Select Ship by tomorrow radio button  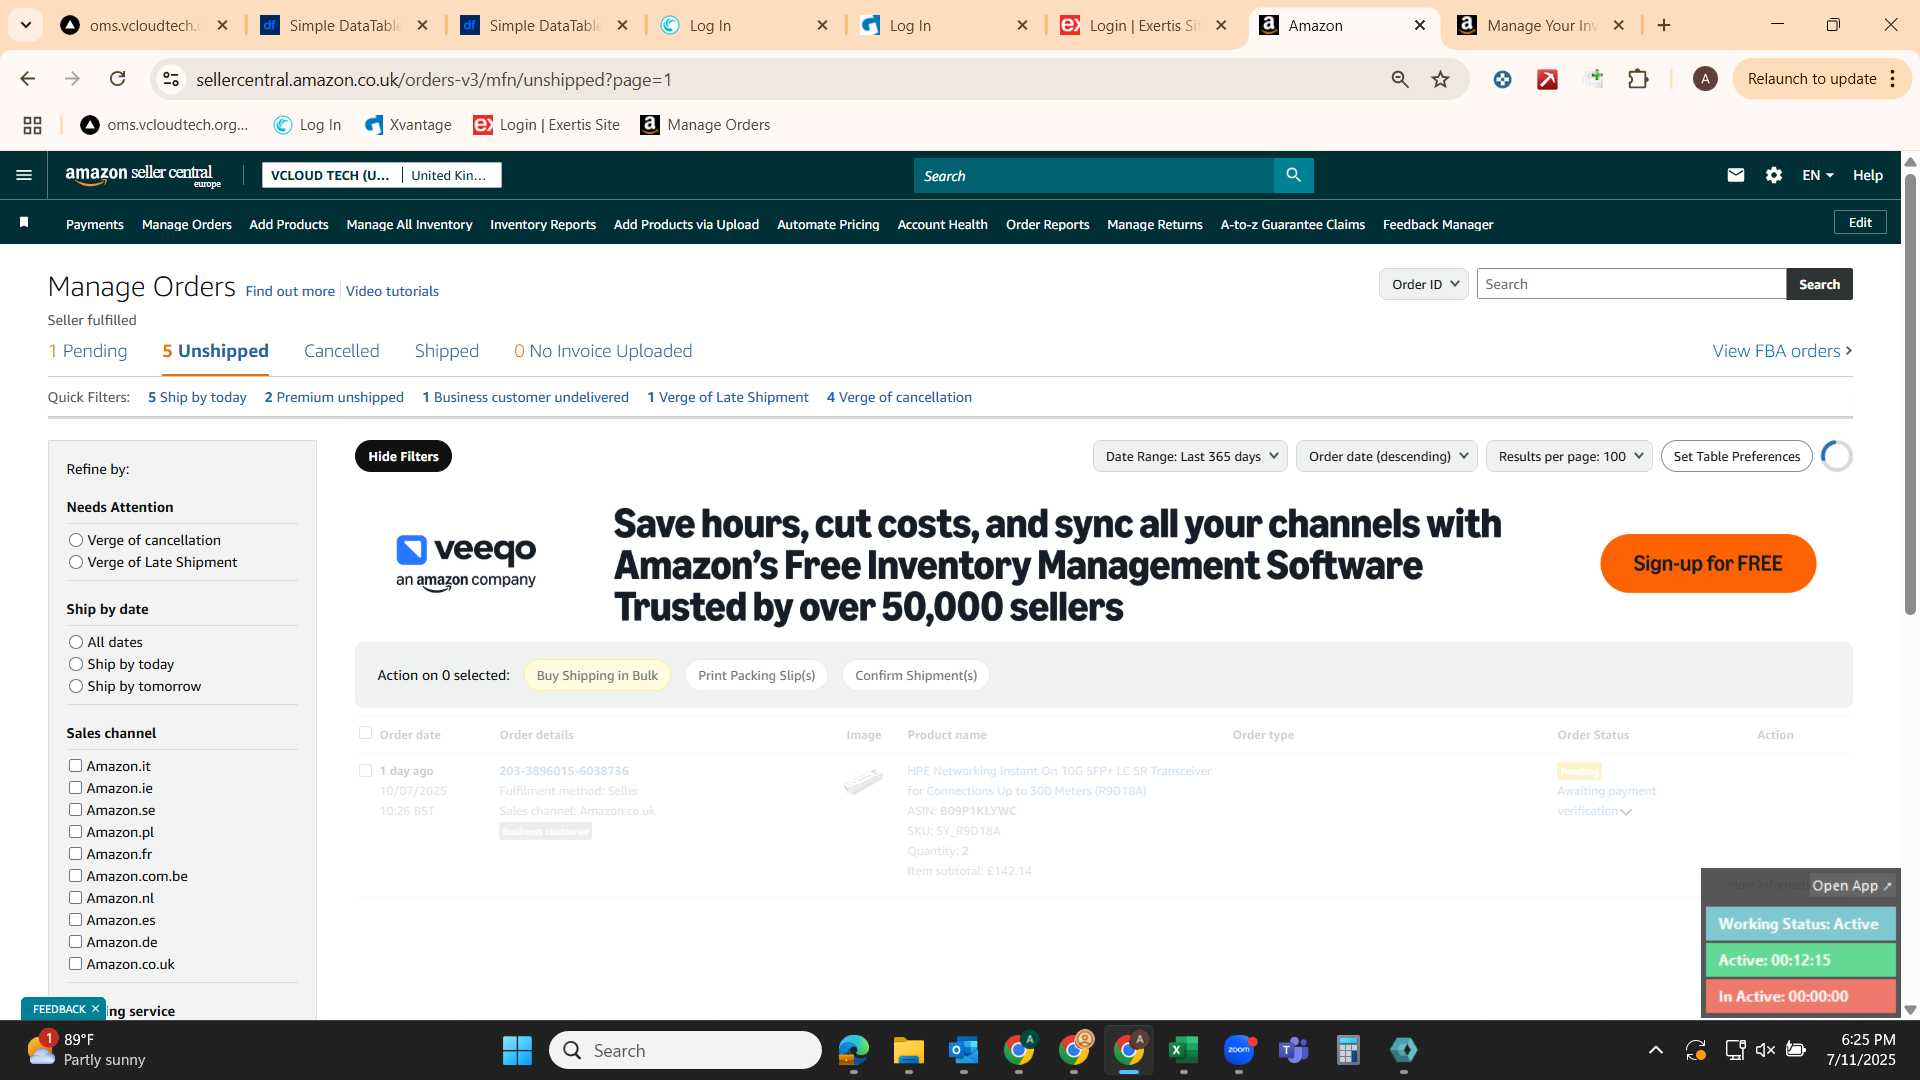coord(75,686)
